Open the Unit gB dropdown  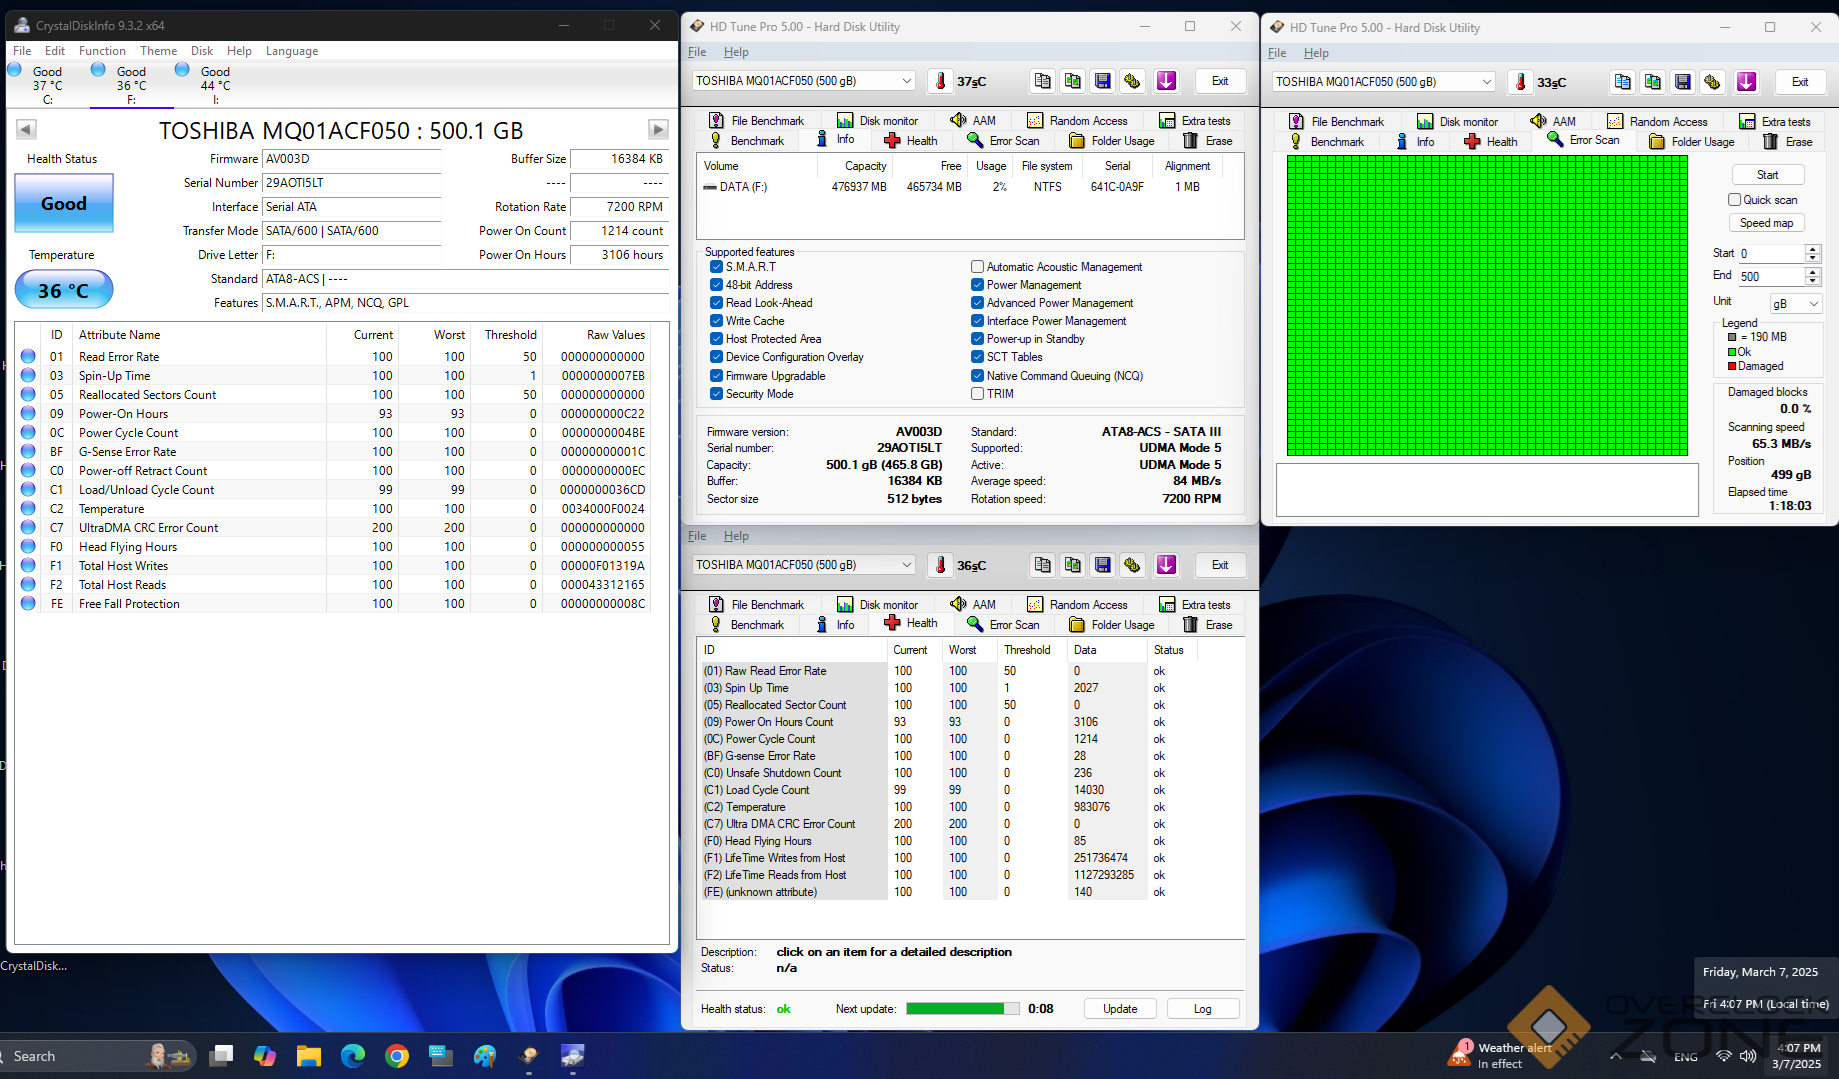1796,303
